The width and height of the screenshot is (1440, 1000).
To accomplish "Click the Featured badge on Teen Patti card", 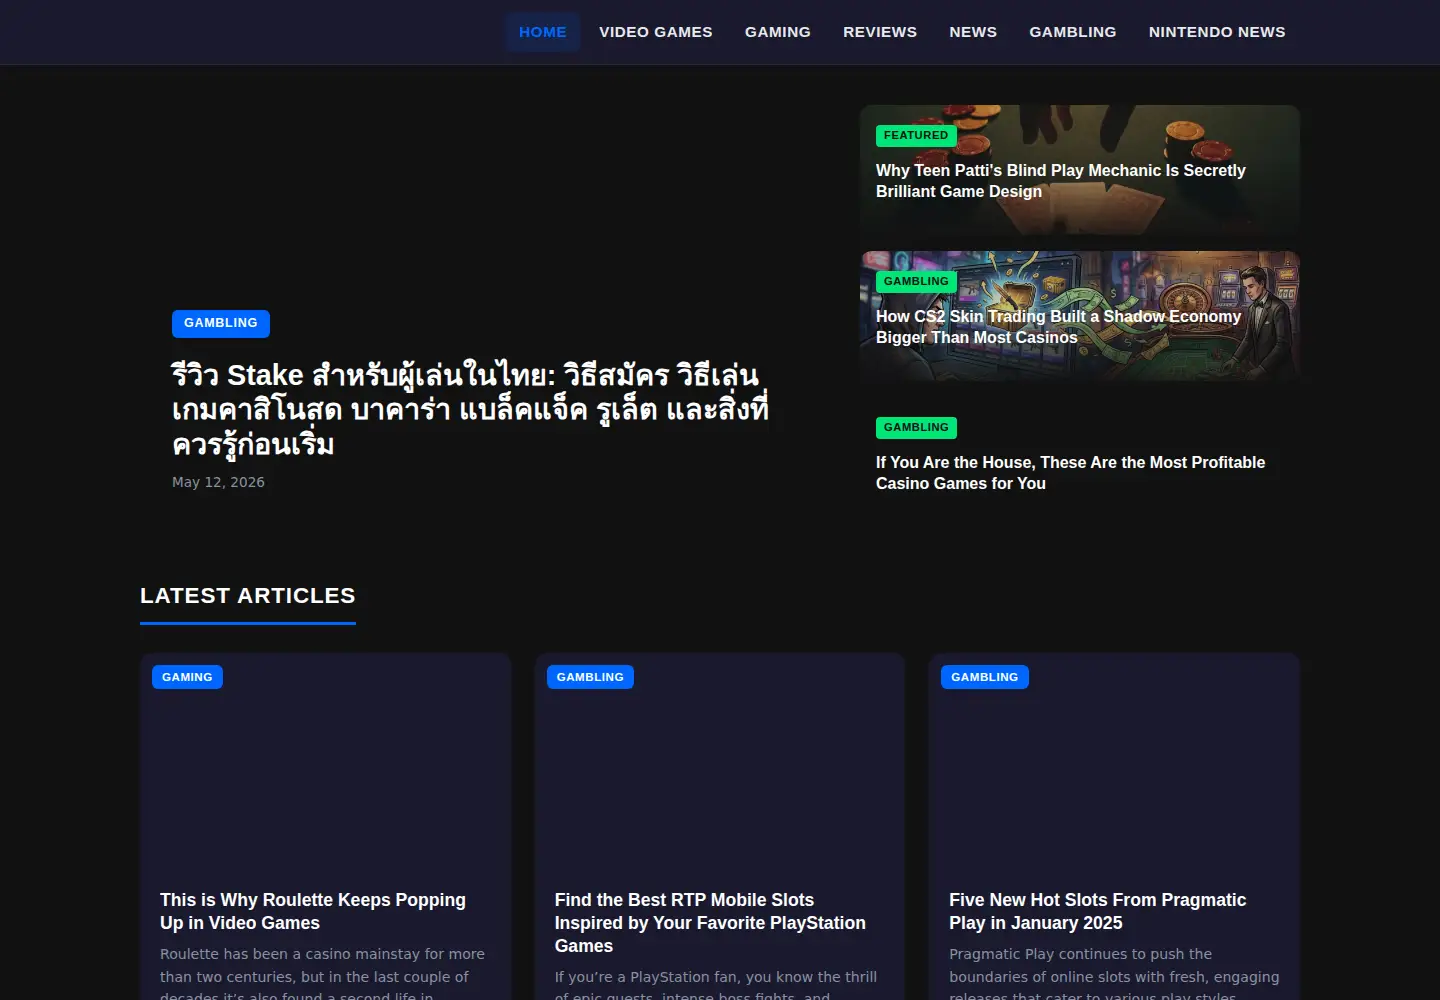I will [916, 136].
